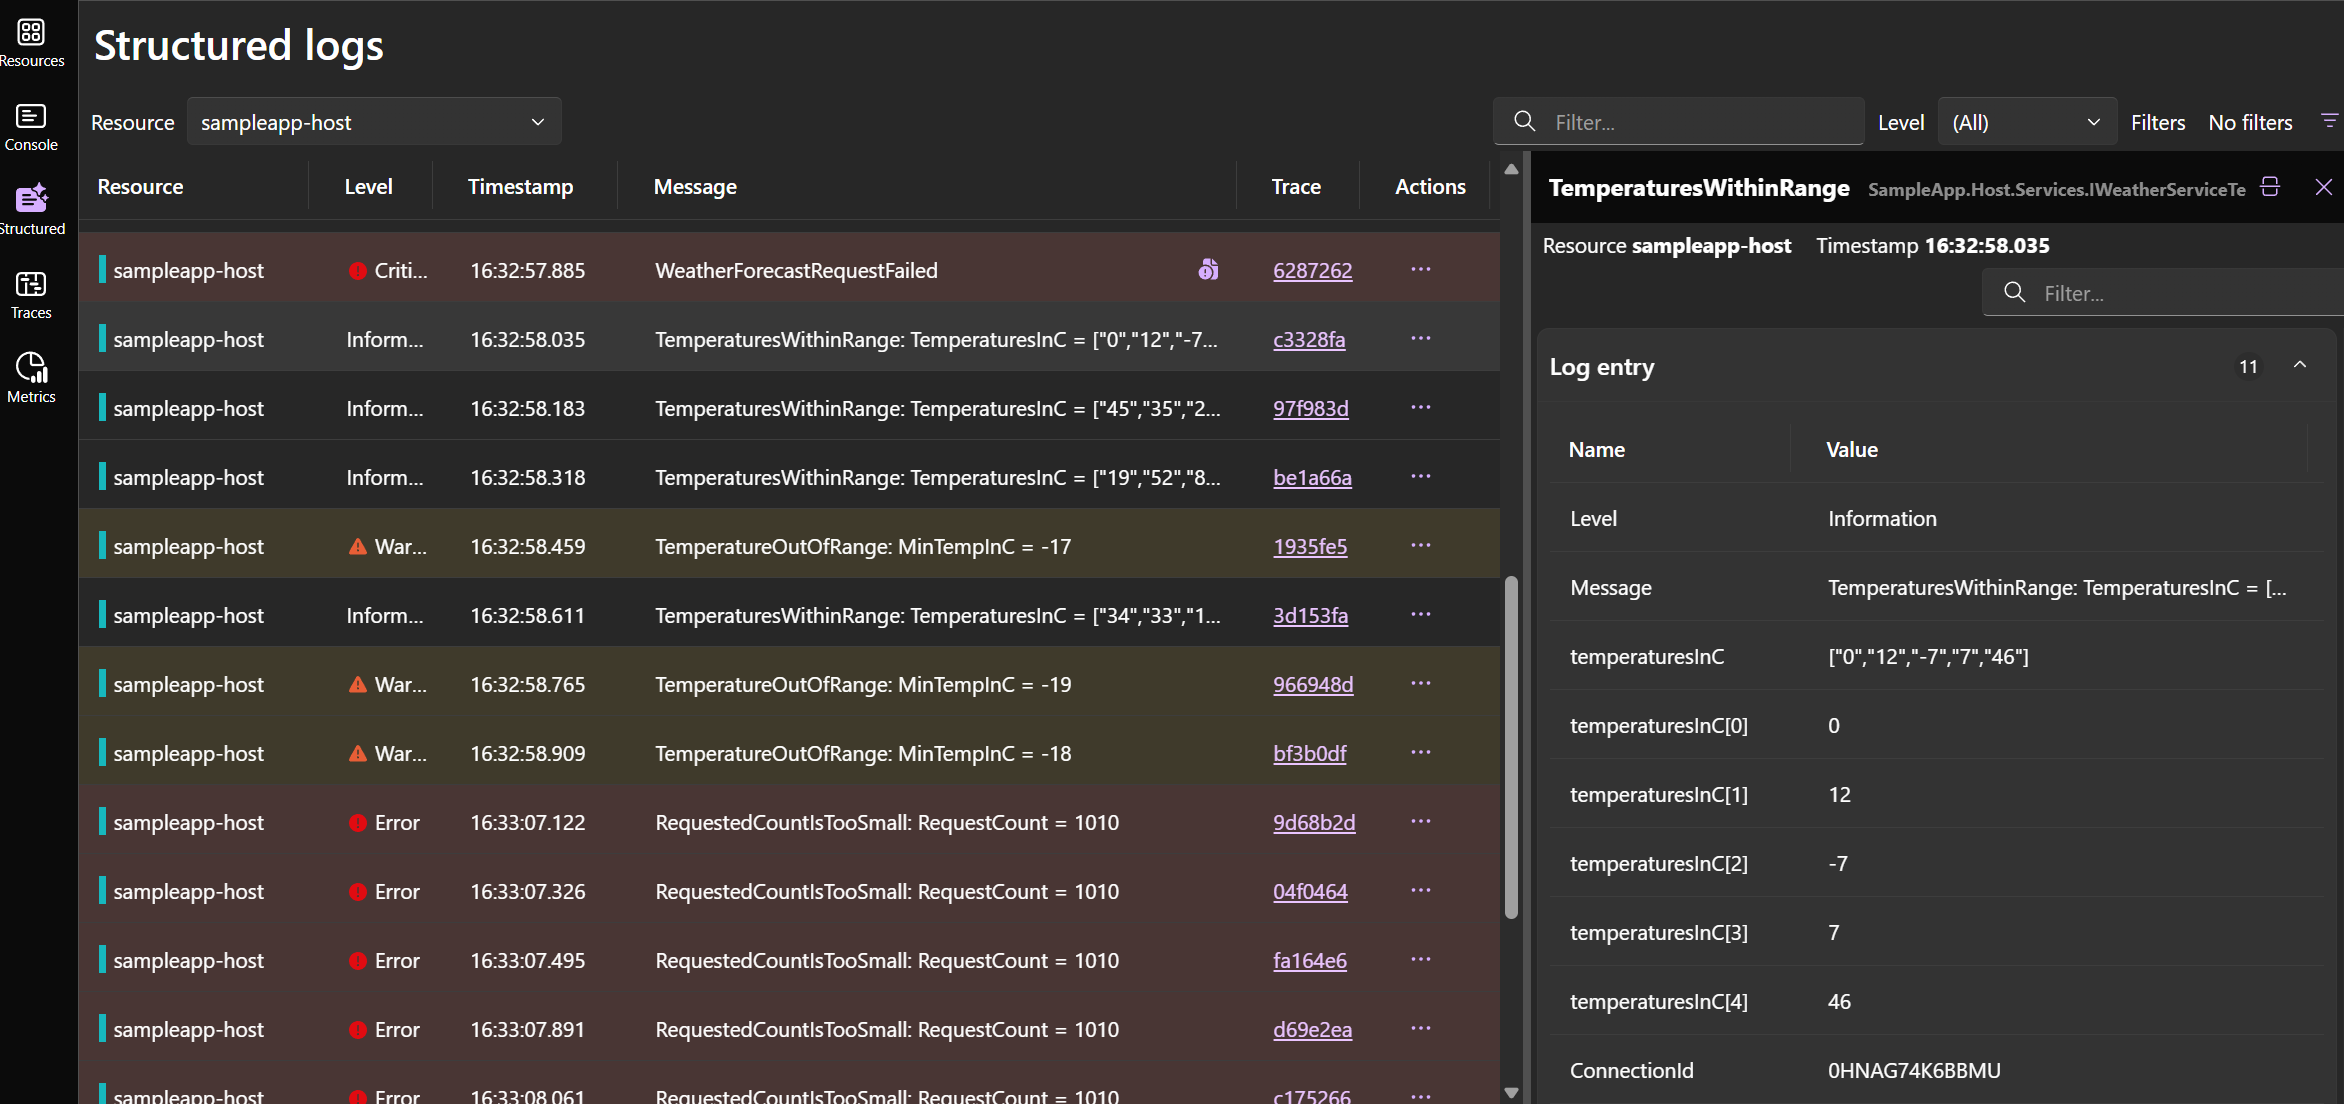Open trace link fa164e6
This screenshot has height=1104, width=2344.
pyautogui.click(x=1309, y=960)
